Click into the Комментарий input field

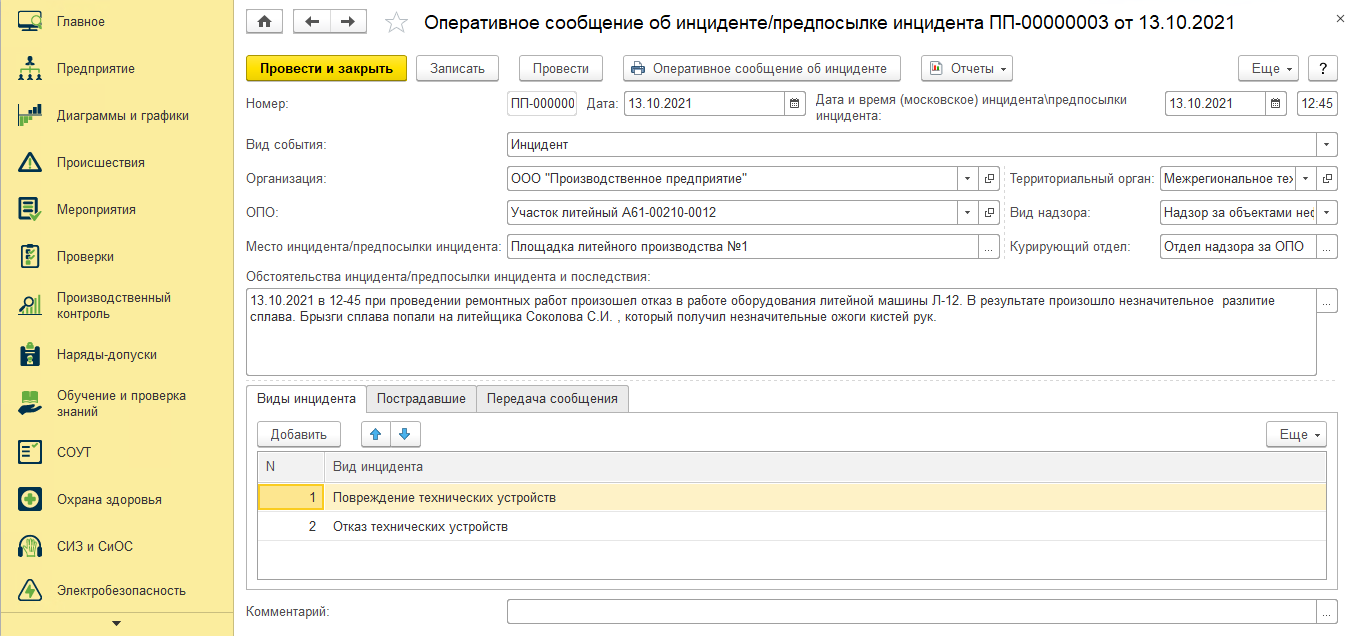912,611
